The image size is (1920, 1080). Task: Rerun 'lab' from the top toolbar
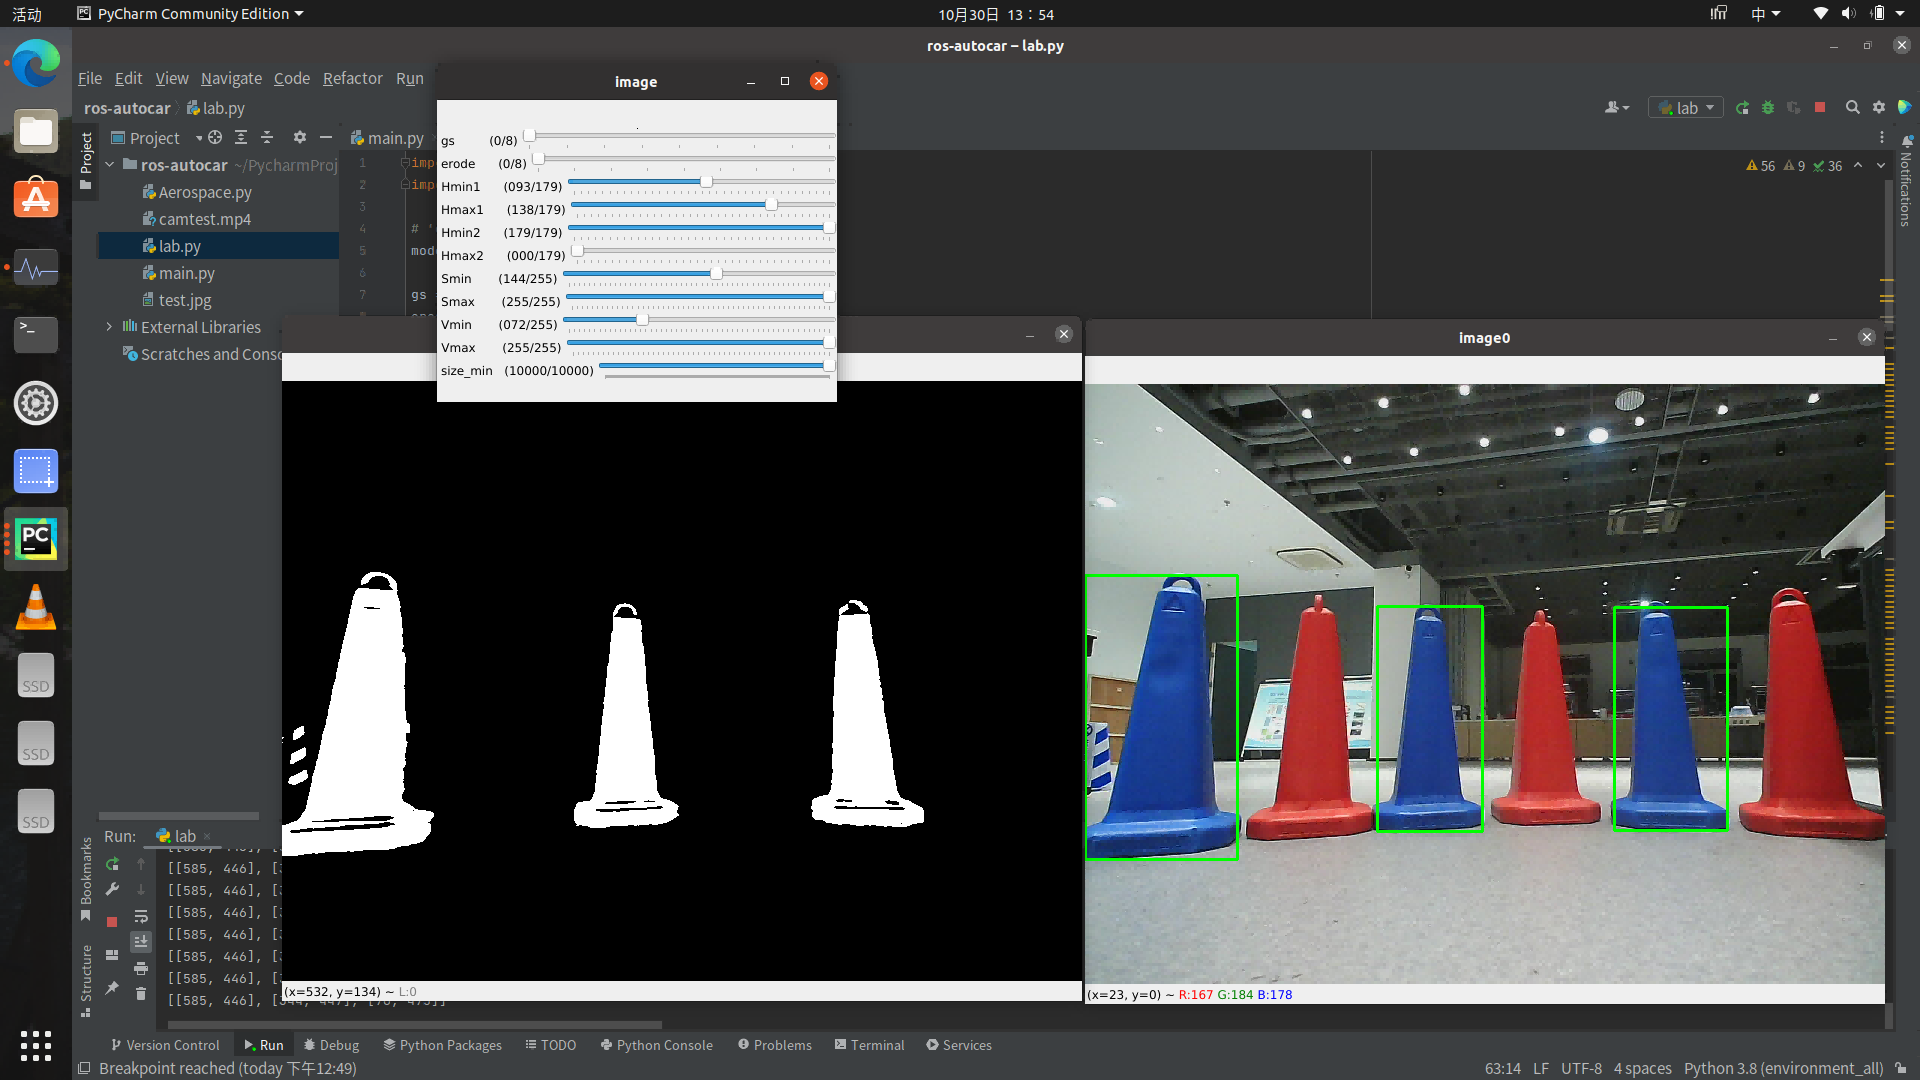[x=1742, y=108]
